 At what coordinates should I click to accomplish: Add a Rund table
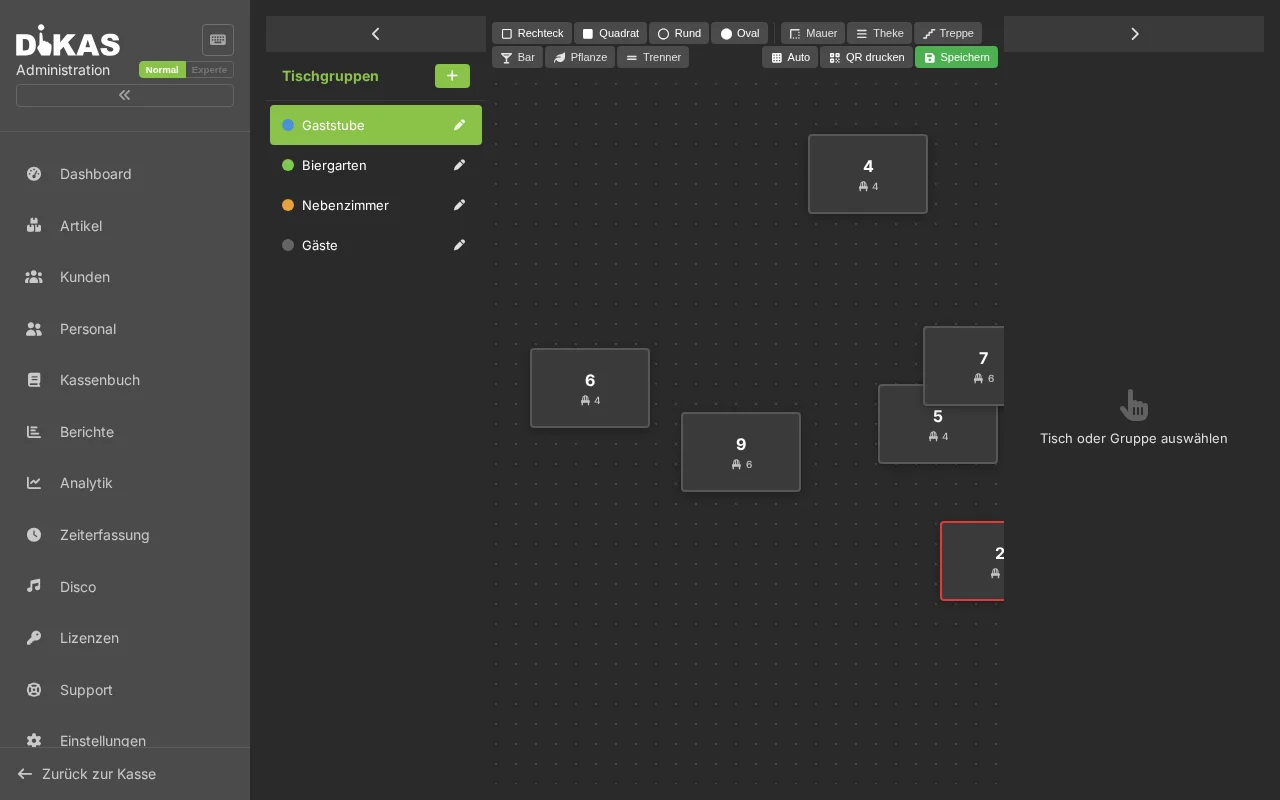click(679, 33)
